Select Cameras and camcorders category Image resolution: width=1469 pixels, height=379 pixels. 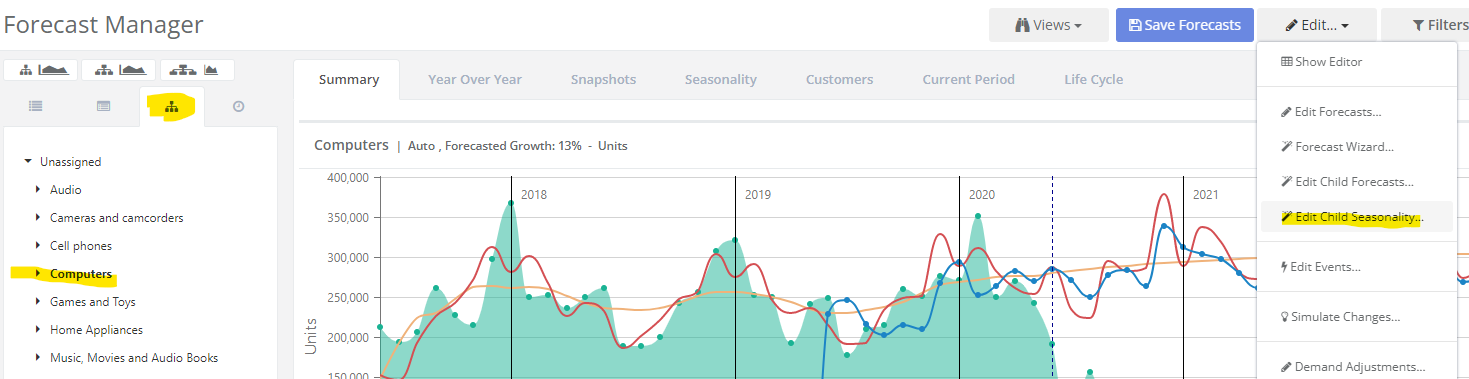117,217
